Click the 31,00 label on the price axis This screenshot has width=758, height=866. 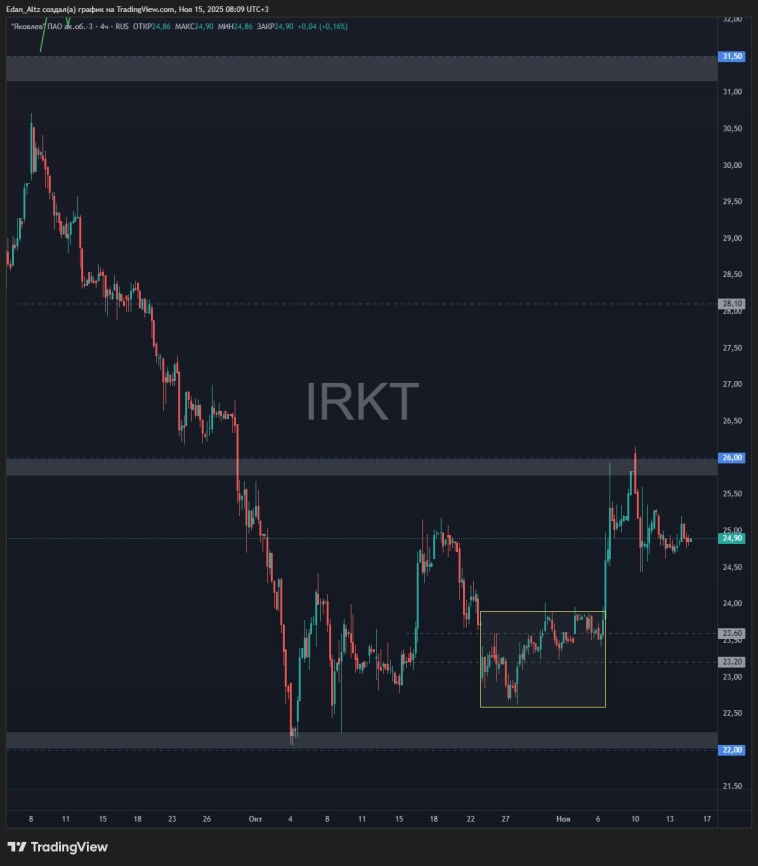(x=732, y=92)
